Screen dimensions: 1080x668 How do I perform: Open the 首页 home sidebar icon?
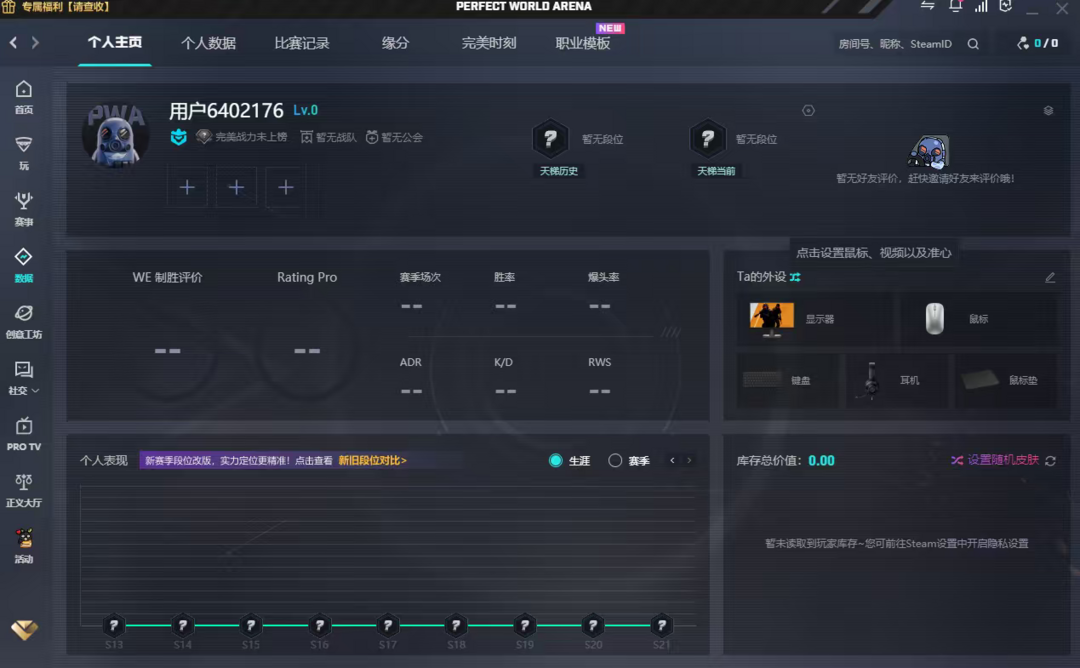click(x=24, y=96)
